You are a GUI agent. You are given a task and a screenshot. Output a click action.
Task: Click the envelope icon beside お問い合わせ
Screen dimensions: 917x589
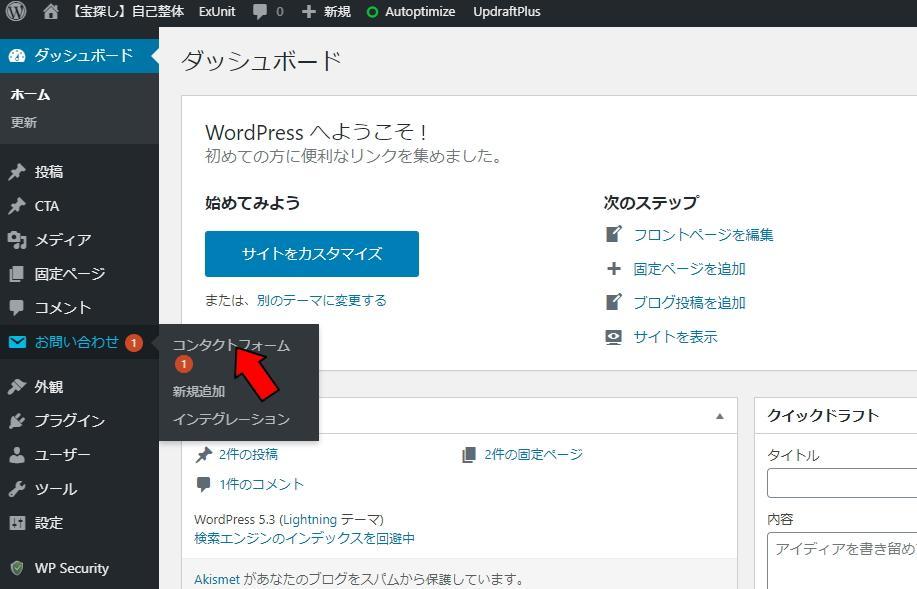(x=17, y=342)
